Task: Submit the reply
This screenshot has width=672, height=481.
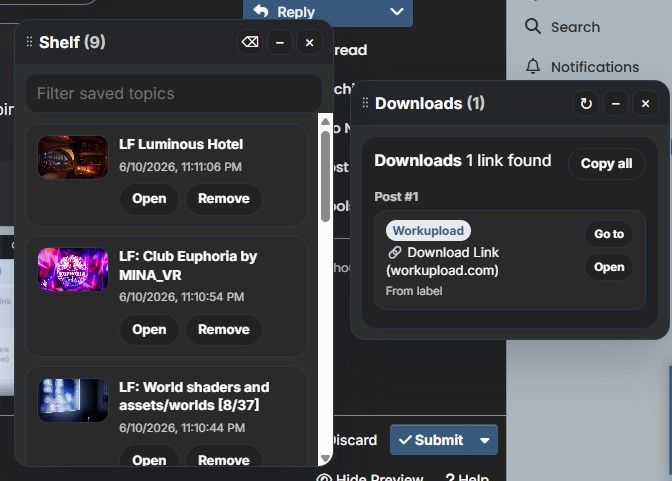Action: [431, 440]
